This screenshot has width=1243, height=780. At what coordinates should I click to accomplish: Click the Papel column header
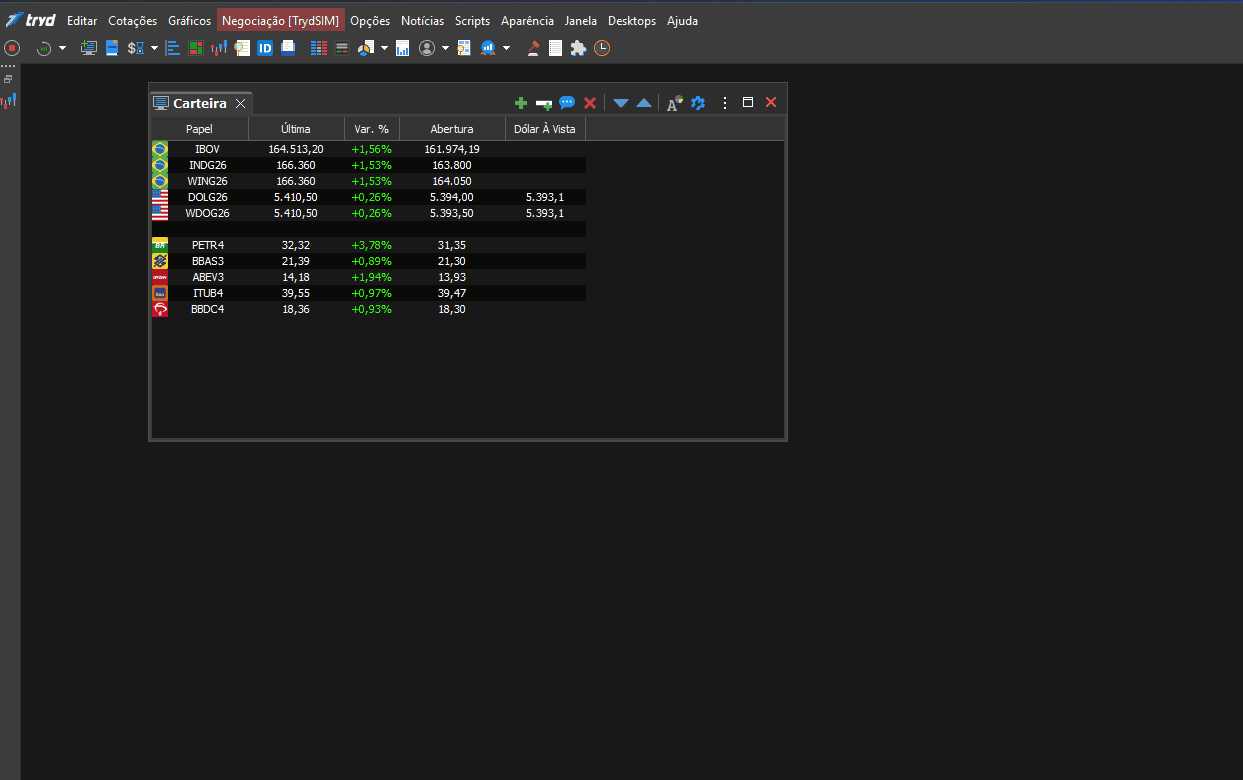pyautogui.click(x=200, y=129)
